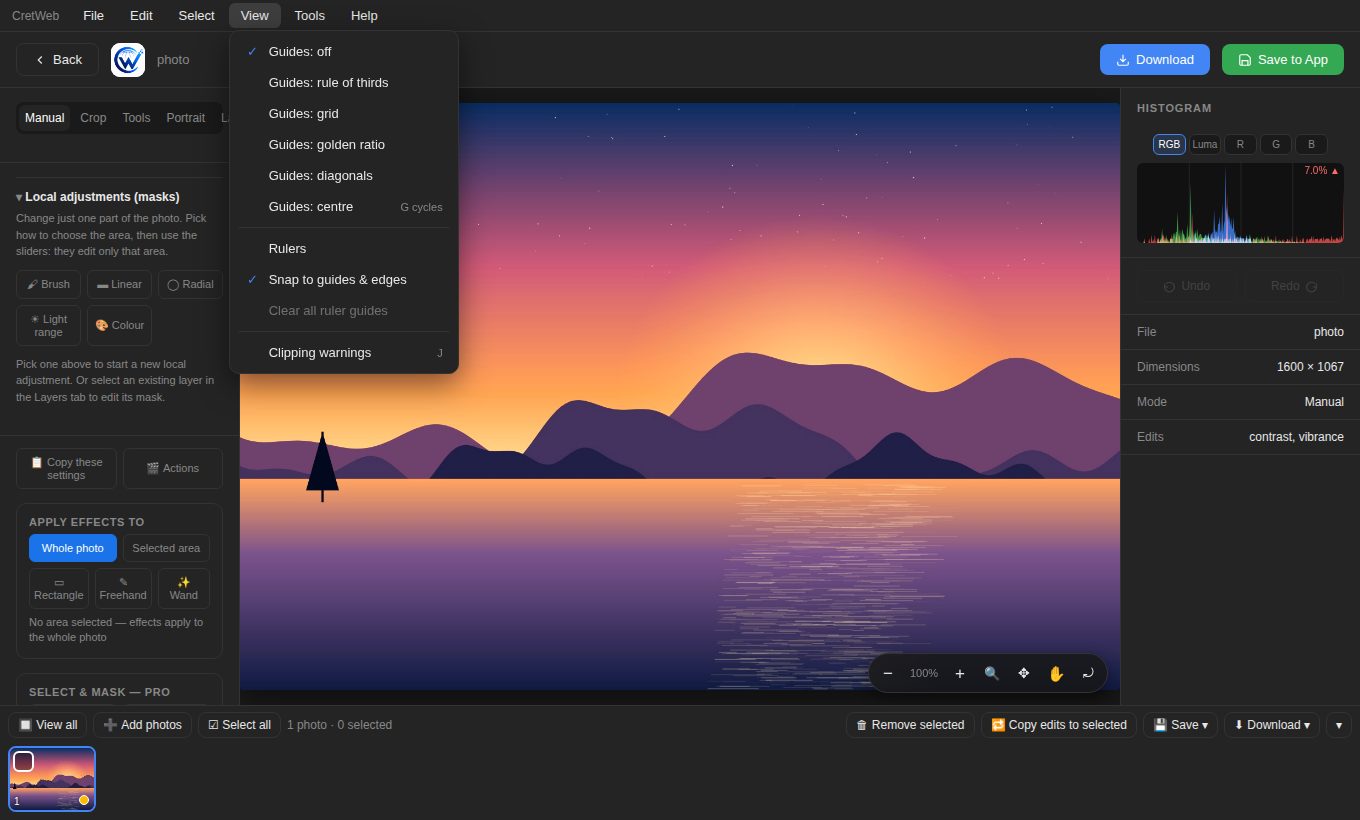Click Selected area apply option
This screenshot has height=820, width=1360.
pyautogui.click(x=166, y=548)
